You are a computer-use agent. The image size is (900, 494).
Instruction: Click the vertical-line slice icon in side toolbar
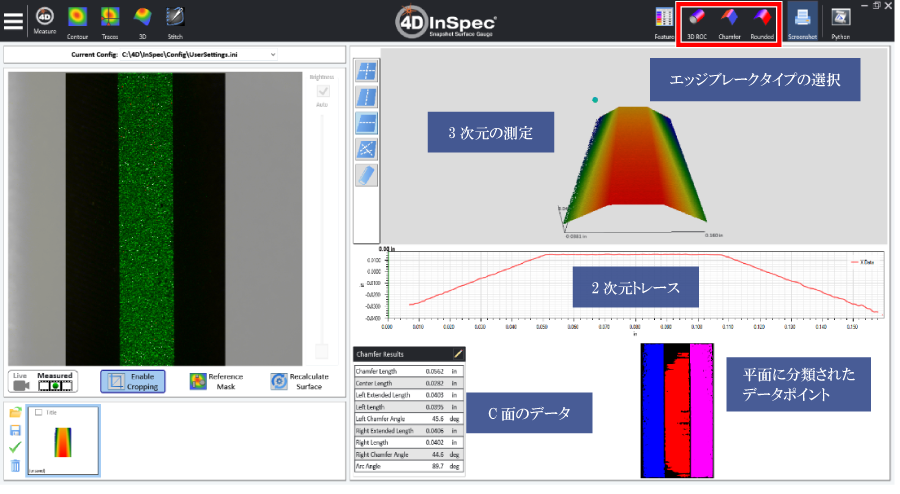366,97
